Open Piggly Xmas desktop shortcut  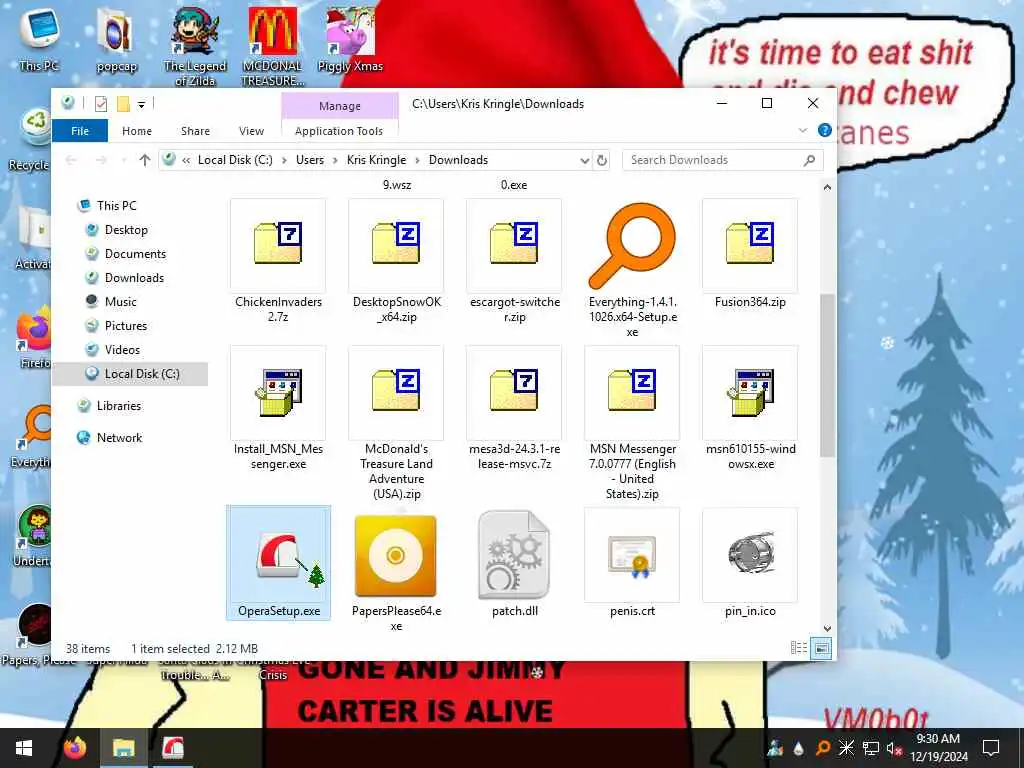click(x=350, y=40)
